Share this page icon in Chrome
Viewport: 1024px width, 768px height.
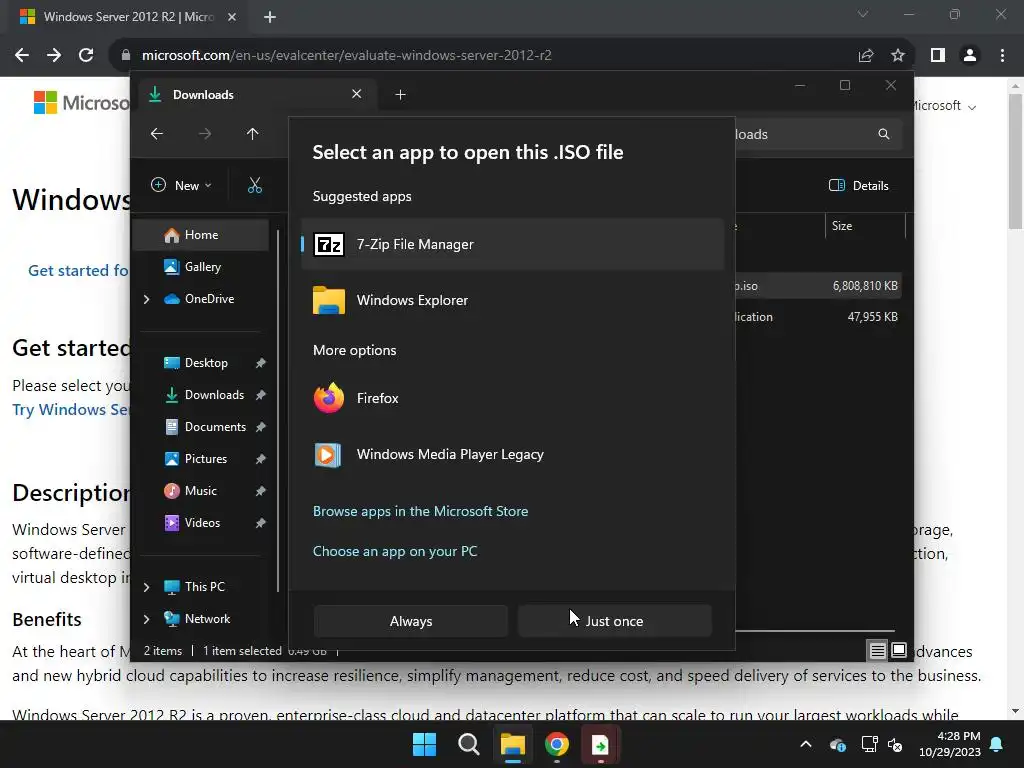866,56
